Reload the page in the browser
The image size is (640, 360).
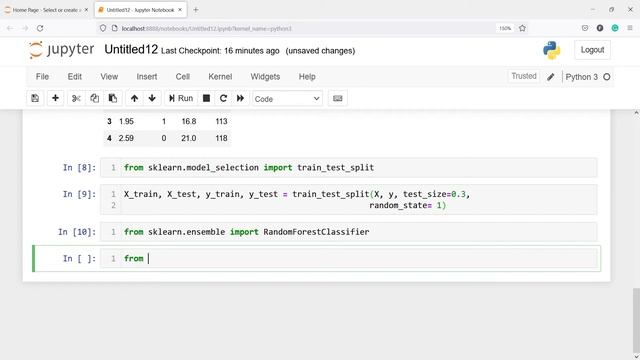(x=40, y=28)
